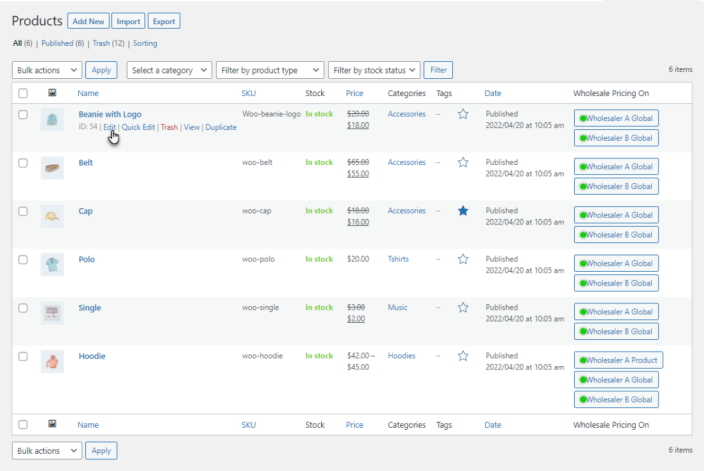This screenshot has height=471, width=704.
Task: Click the Belt product thumbnail image
Action: pyautogui.click(x=52, y=168)
